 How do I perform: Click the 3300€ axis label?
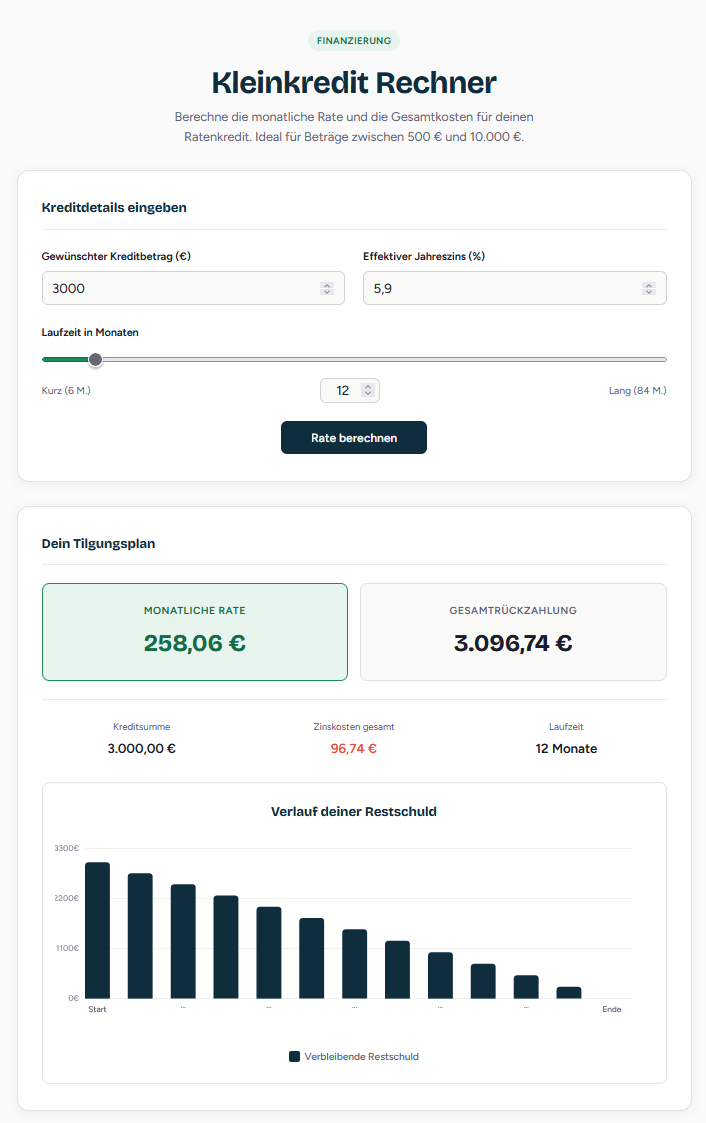pos(67,848)
